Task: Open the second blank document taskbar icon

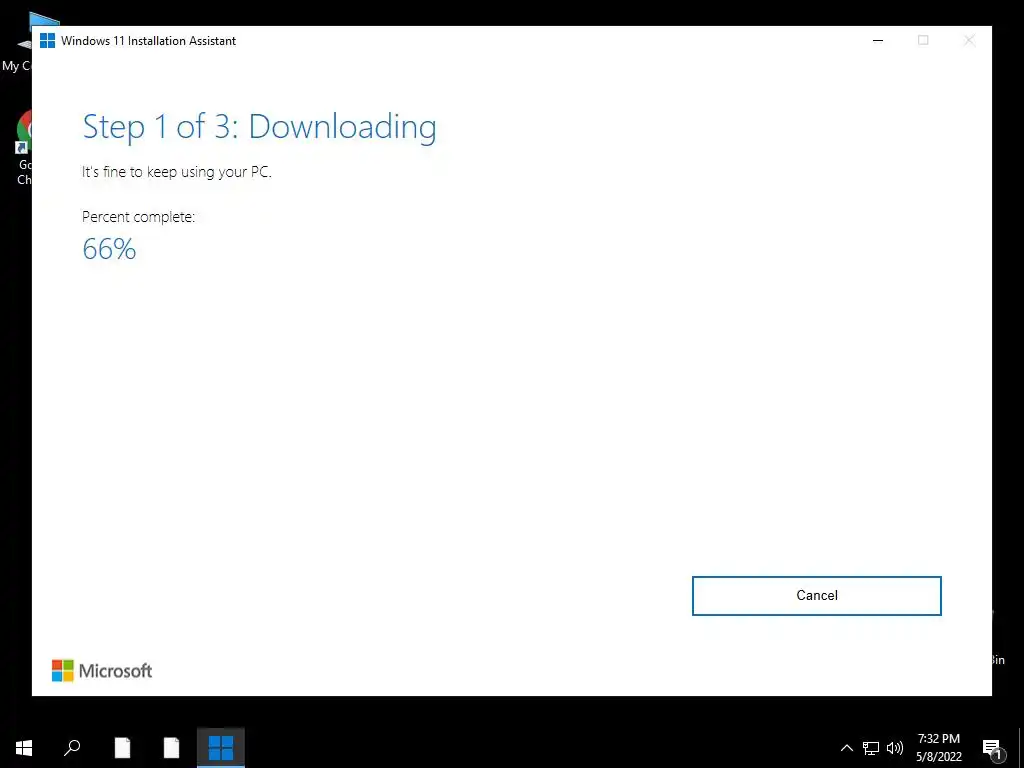Action: point(171,748)
